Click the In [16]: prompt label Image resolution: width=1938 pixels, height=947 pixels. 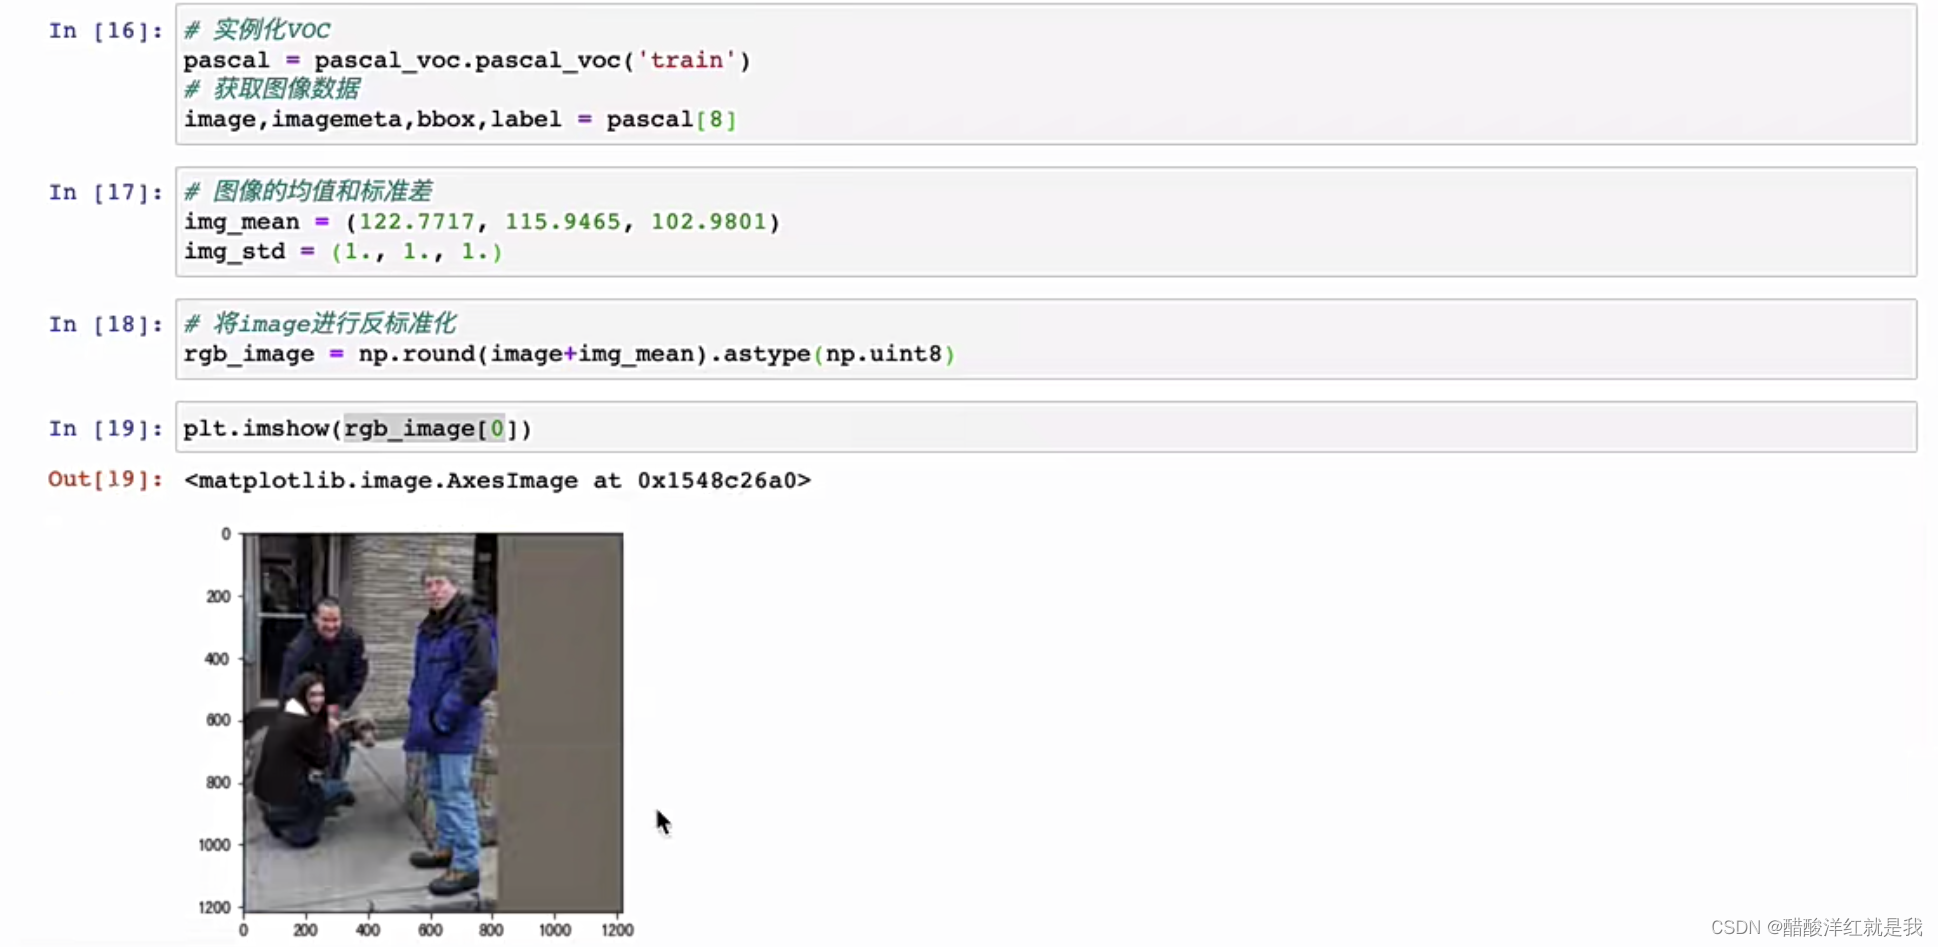(105, 31)
